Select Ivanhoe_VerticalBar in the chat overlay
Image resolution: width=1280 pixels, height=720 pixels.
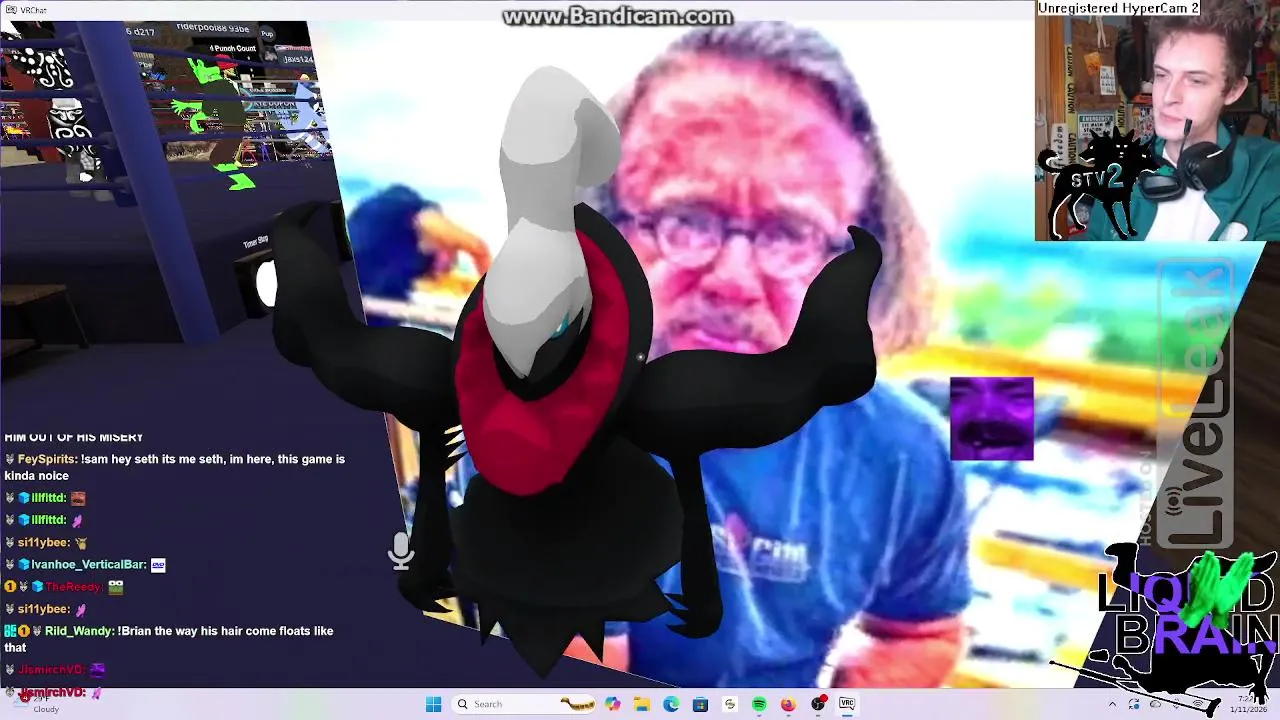[88, 565]
